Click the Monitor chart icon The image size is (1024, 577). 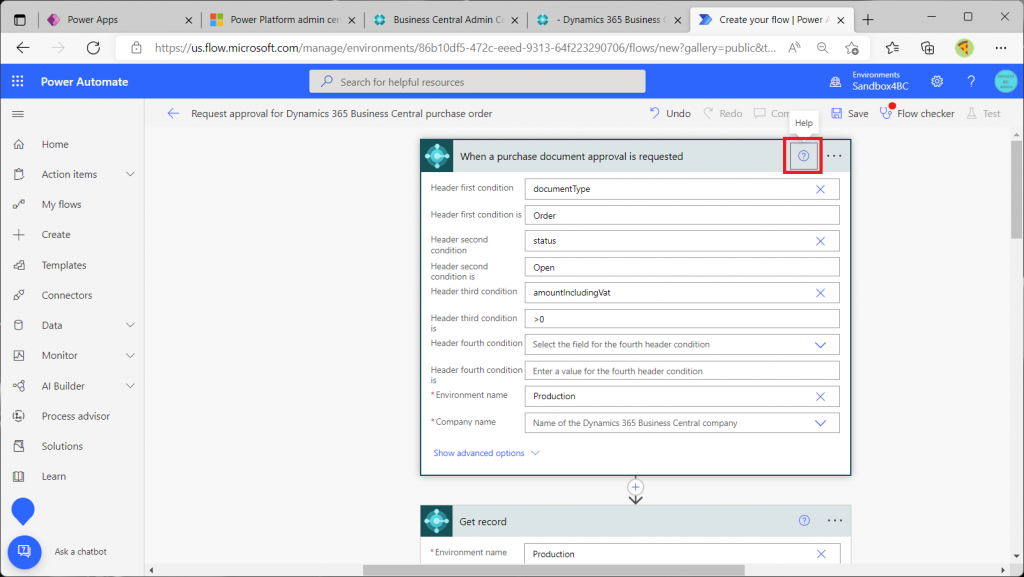[x=19, y=355]
